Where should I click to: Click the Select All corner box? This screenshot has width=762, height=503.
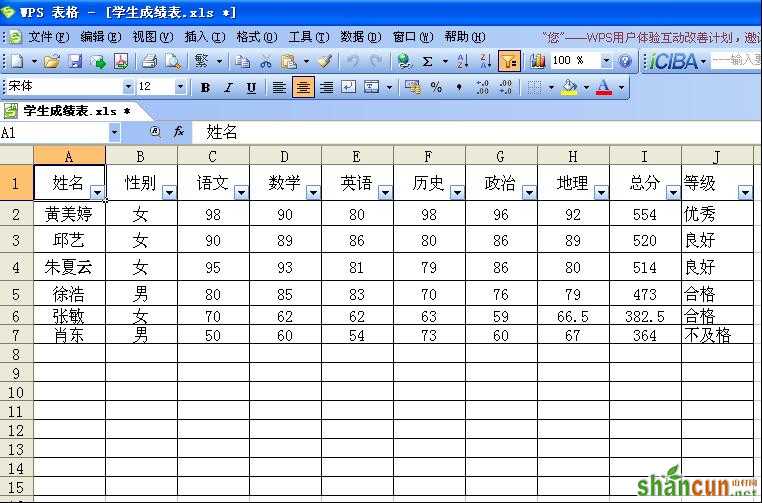point(17,156)
